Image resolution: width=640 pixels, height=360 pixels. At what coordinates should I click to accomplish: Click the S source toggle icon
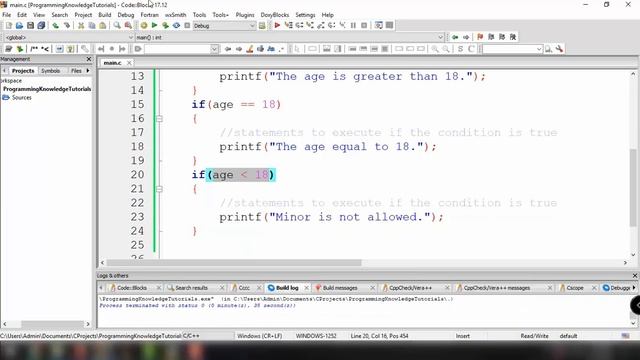click(460, 49)
